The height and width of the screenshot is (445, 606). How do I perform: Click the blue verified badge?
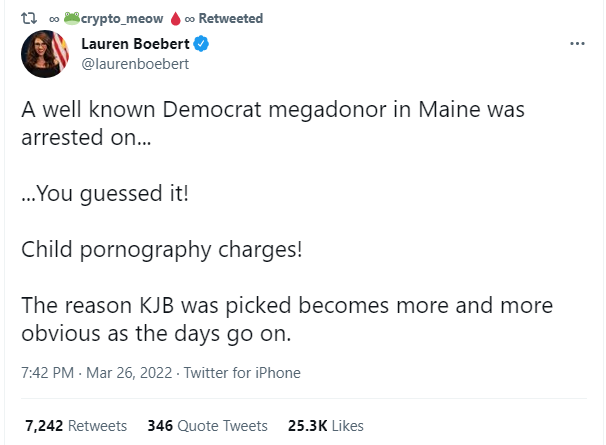tap(200, 45)
